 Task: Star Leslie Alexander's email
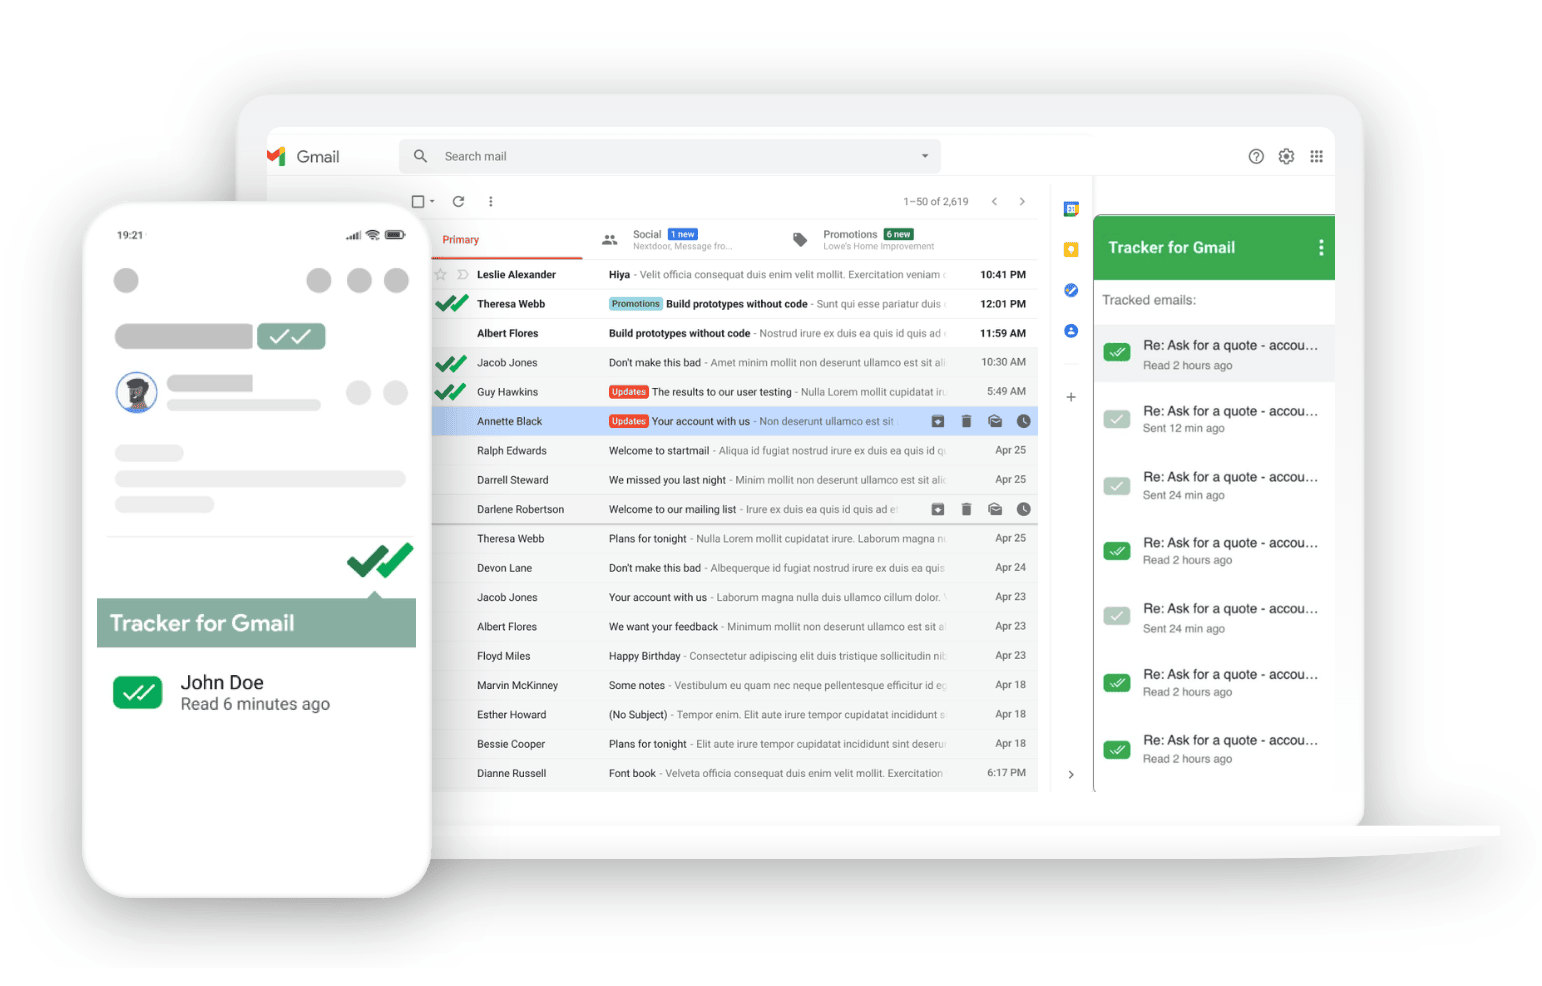click(440, 274)
